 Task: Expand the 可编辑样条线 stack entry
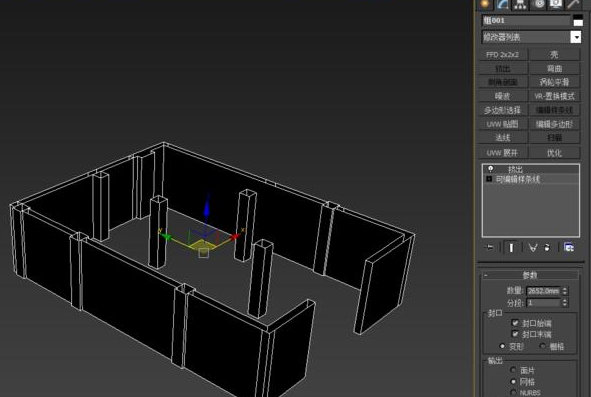coord(489,179)
